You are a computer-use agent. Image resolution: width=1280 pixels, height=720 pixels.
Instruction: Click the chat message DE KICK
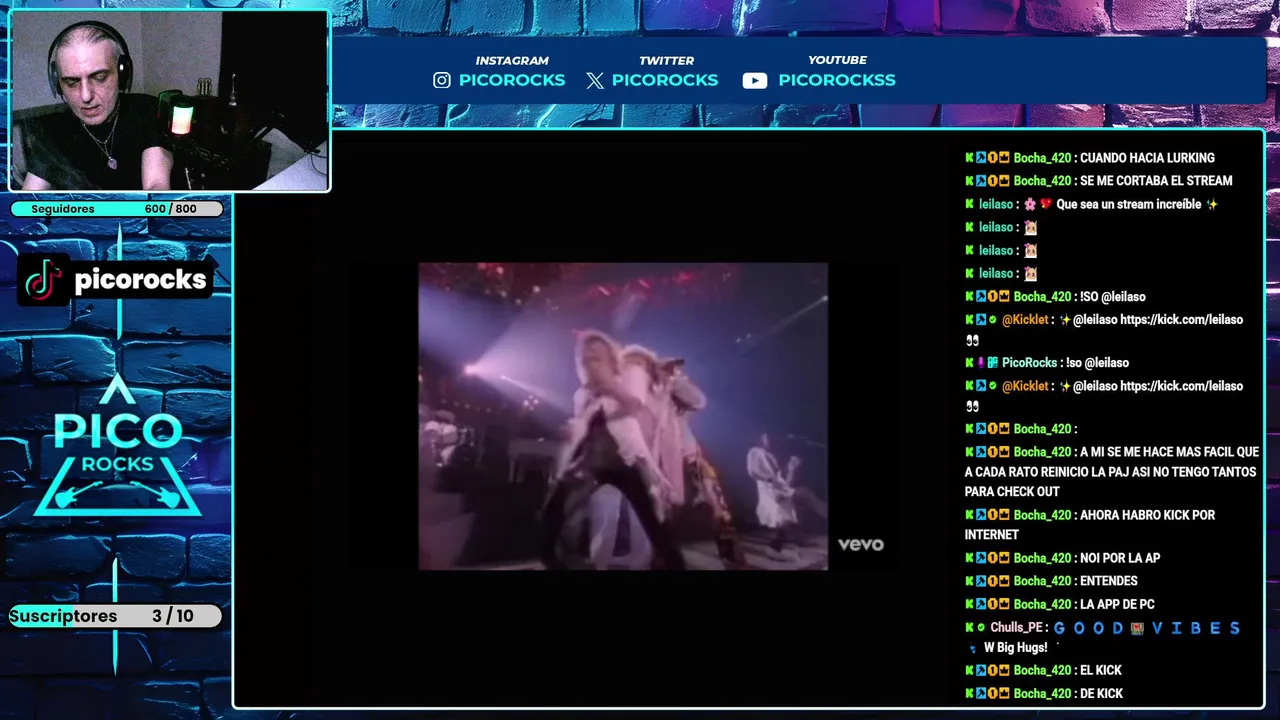tap(1101, 693)
